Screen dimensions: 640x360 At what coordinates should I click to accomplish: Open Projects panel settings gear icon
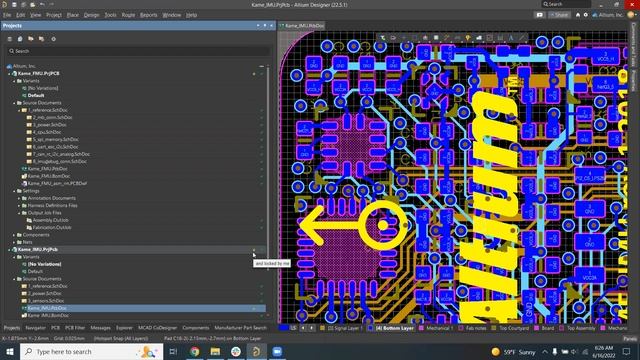pyautogui.click(x=53, y=39)
